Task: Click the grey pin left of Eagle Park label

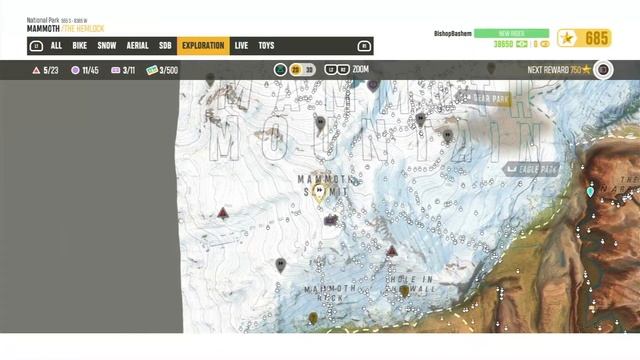Action: (x=448, y=136)
